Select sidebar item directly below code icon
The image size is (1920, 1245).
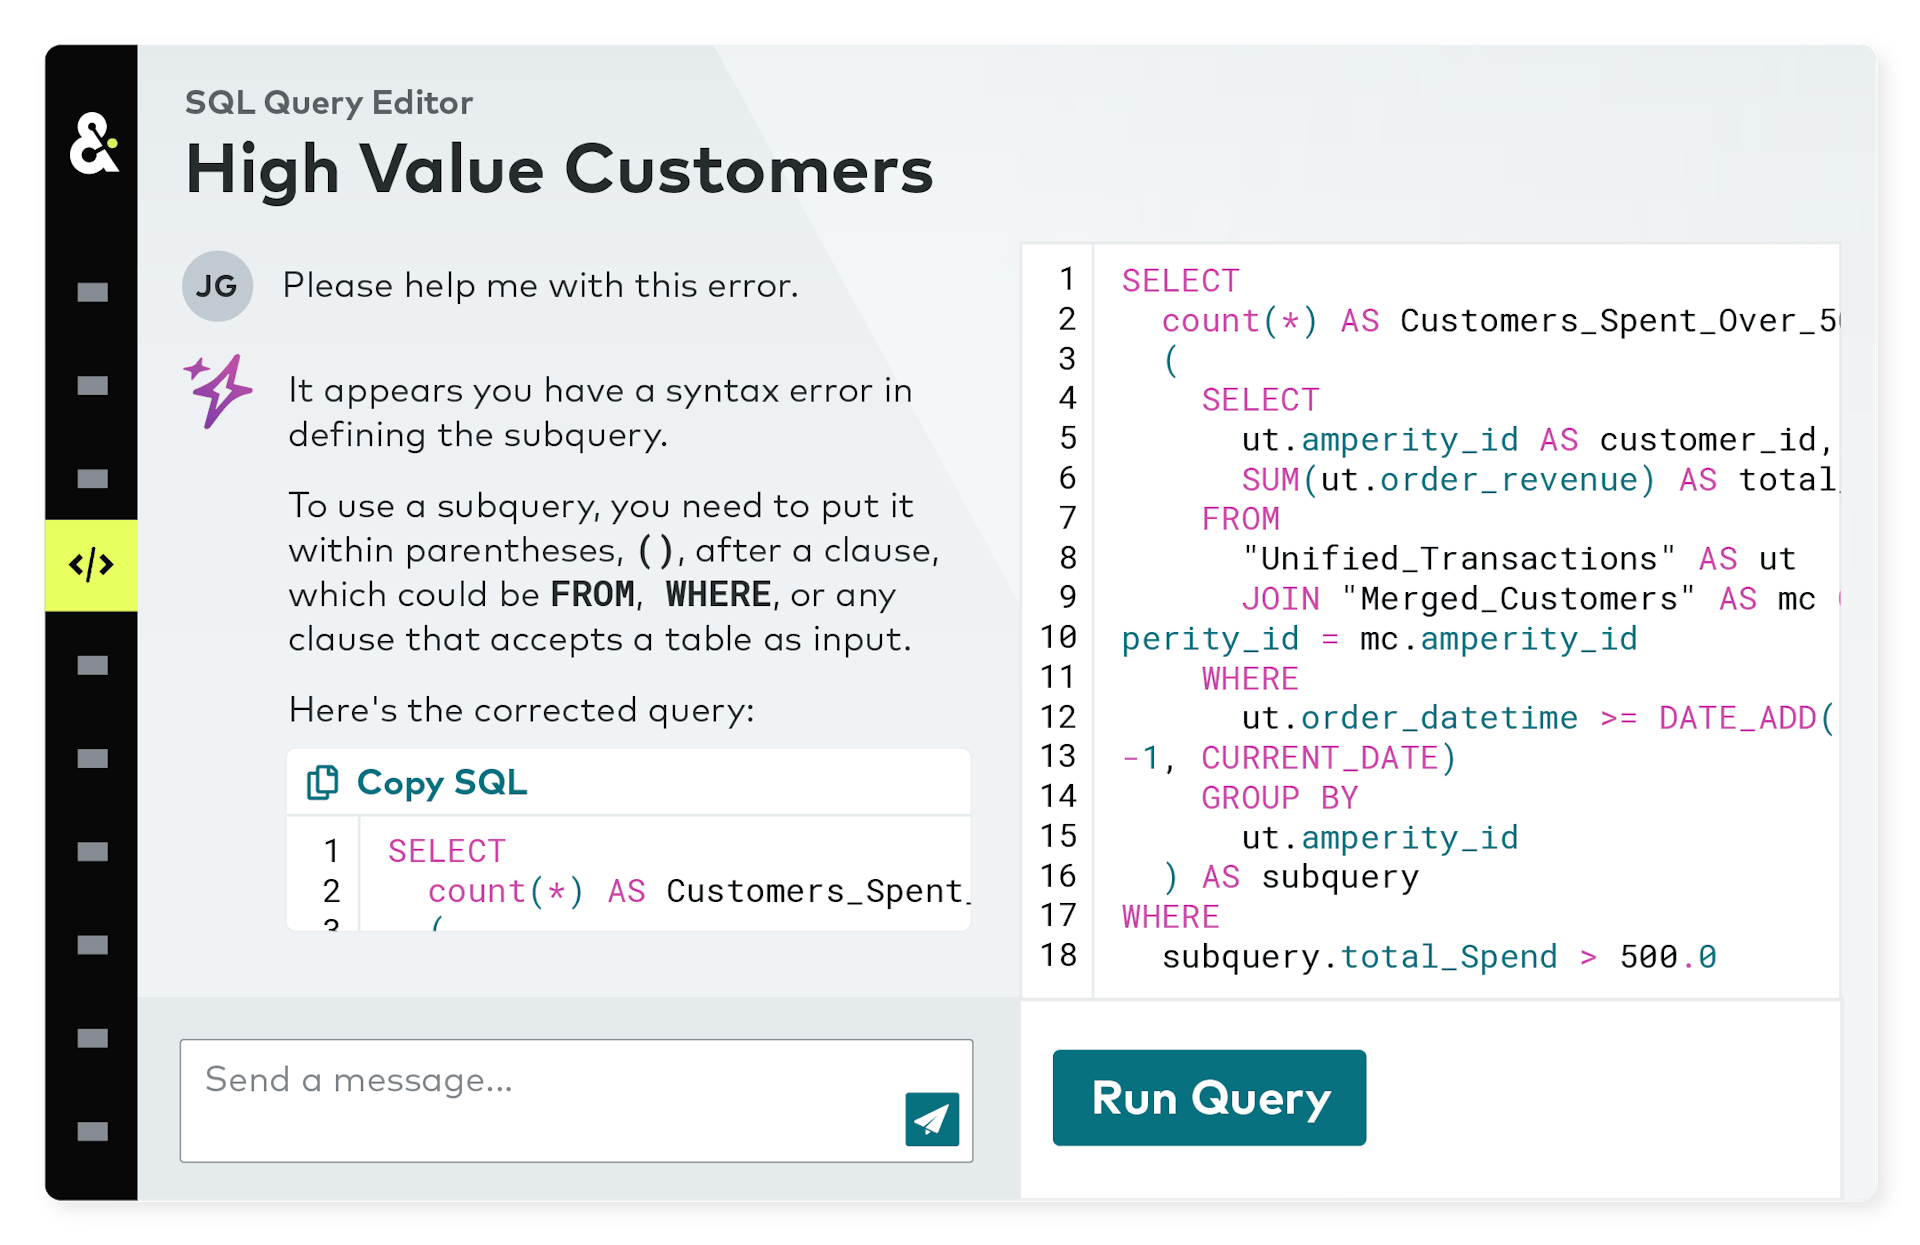[92, 666]
